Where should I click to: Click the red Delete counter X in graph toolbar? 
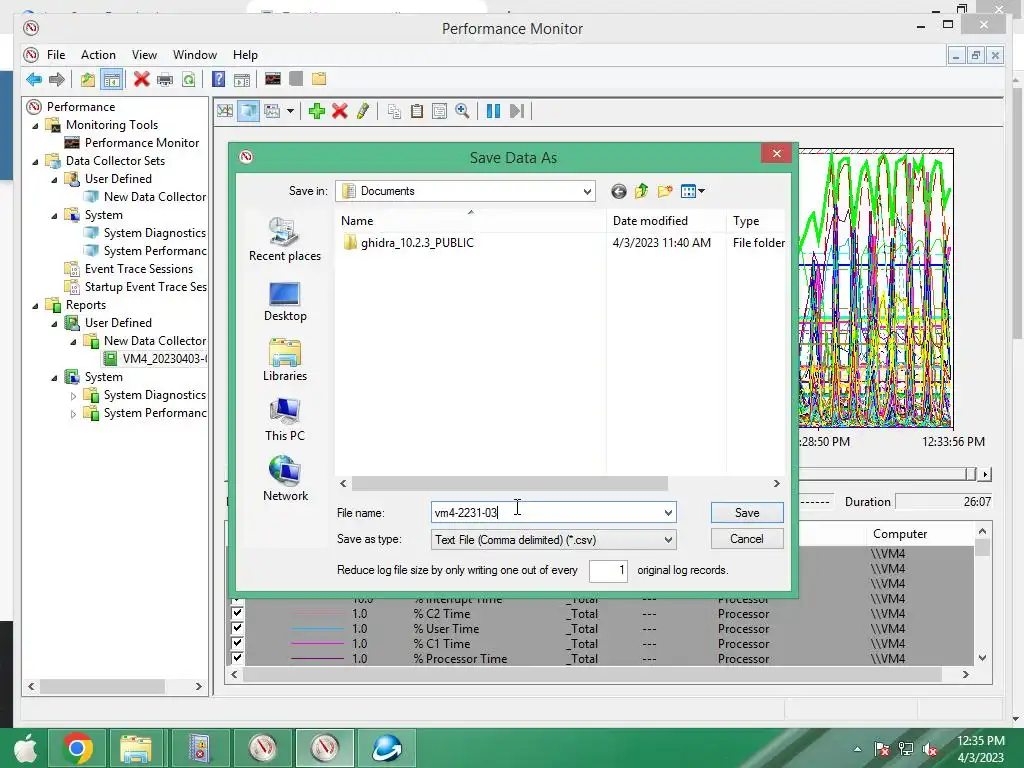point(340,111)
